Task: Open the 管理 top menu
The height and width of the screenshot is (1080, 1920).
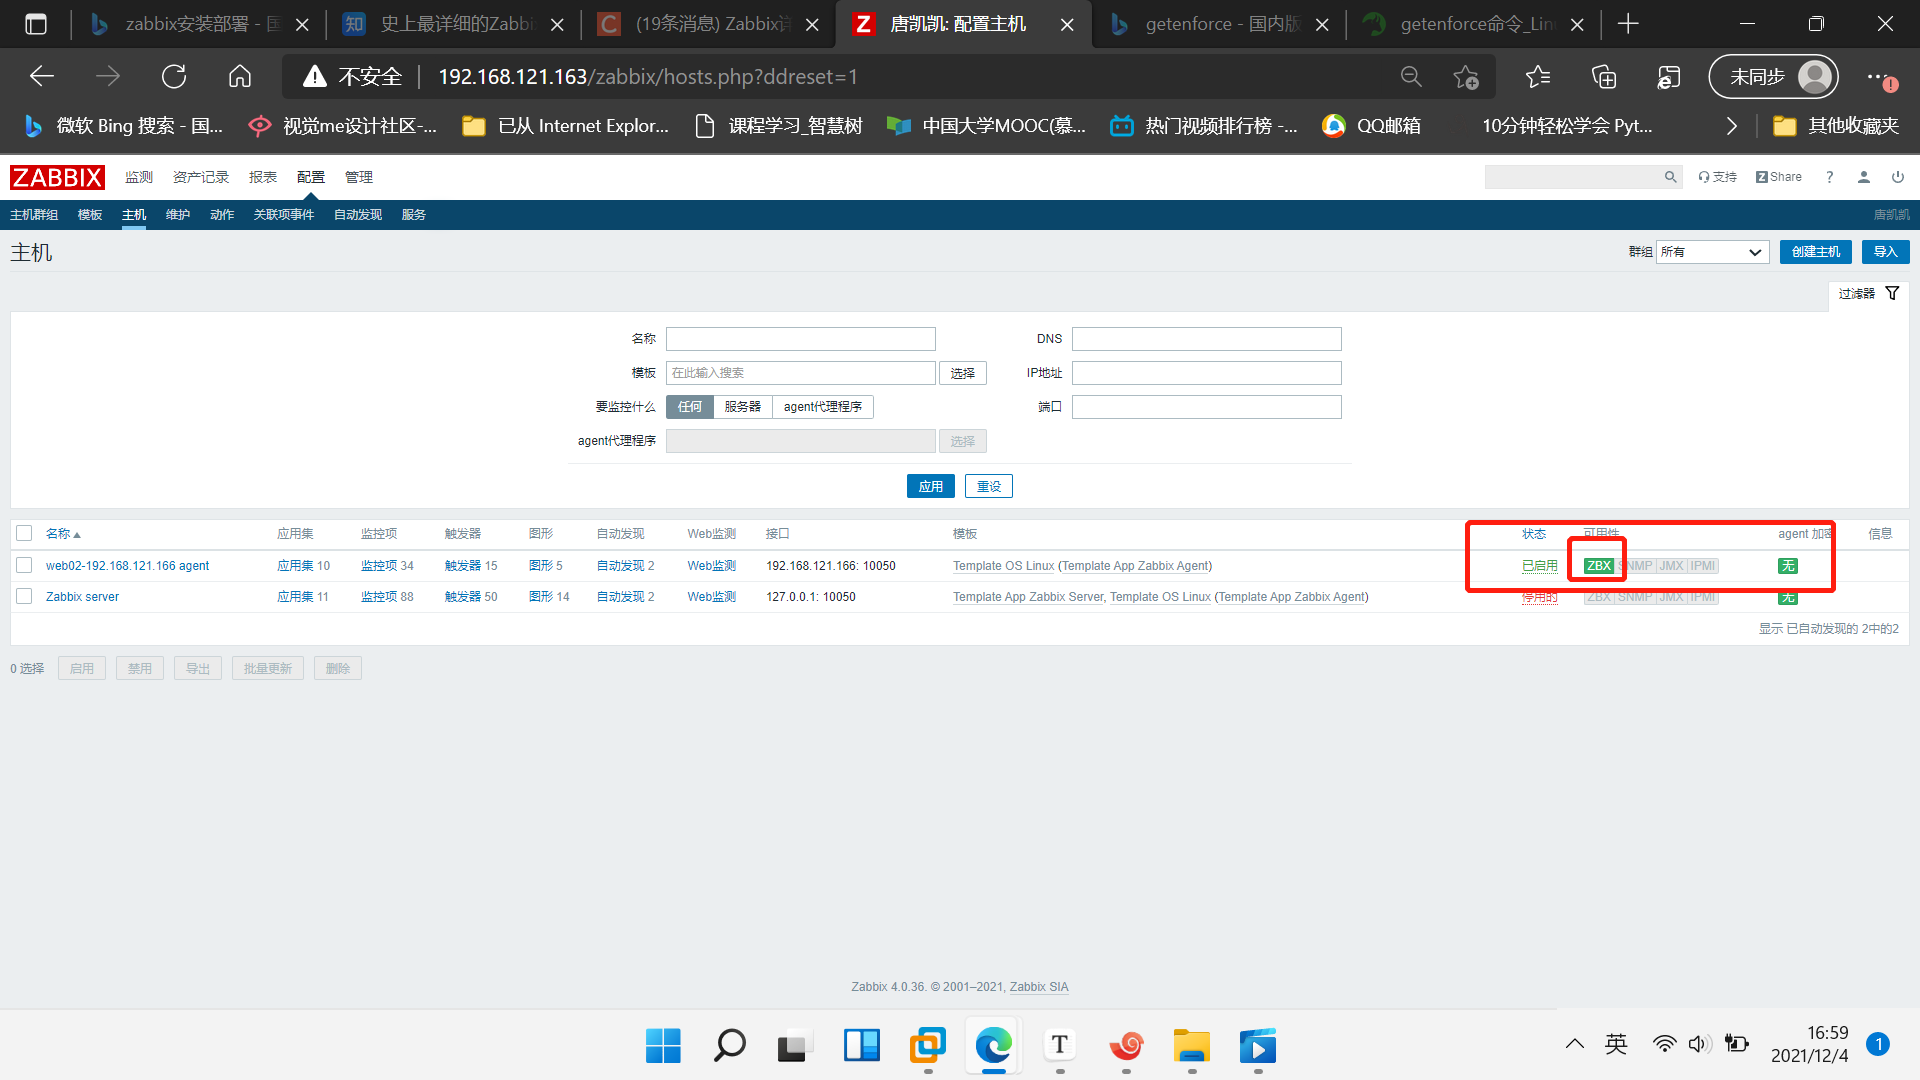Action: (x=359, y=177)
